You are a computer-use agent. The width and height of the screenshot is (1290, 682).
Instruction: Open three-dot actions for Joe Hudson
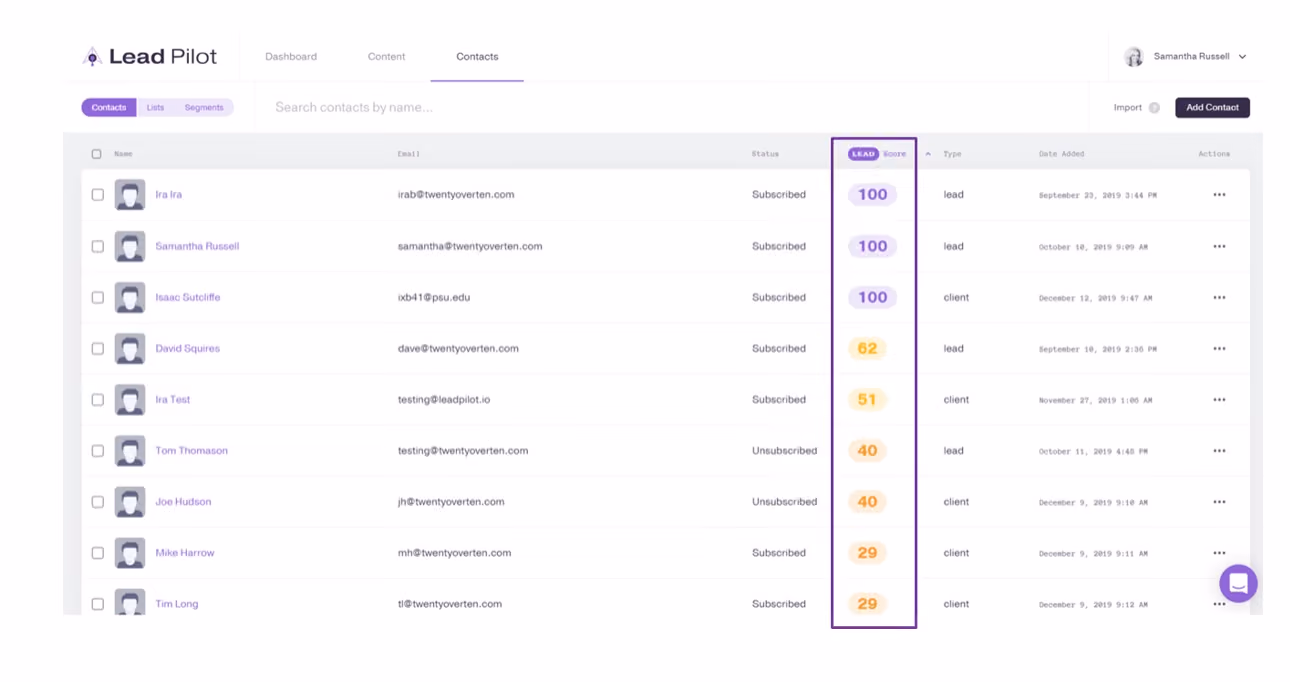1219,502
